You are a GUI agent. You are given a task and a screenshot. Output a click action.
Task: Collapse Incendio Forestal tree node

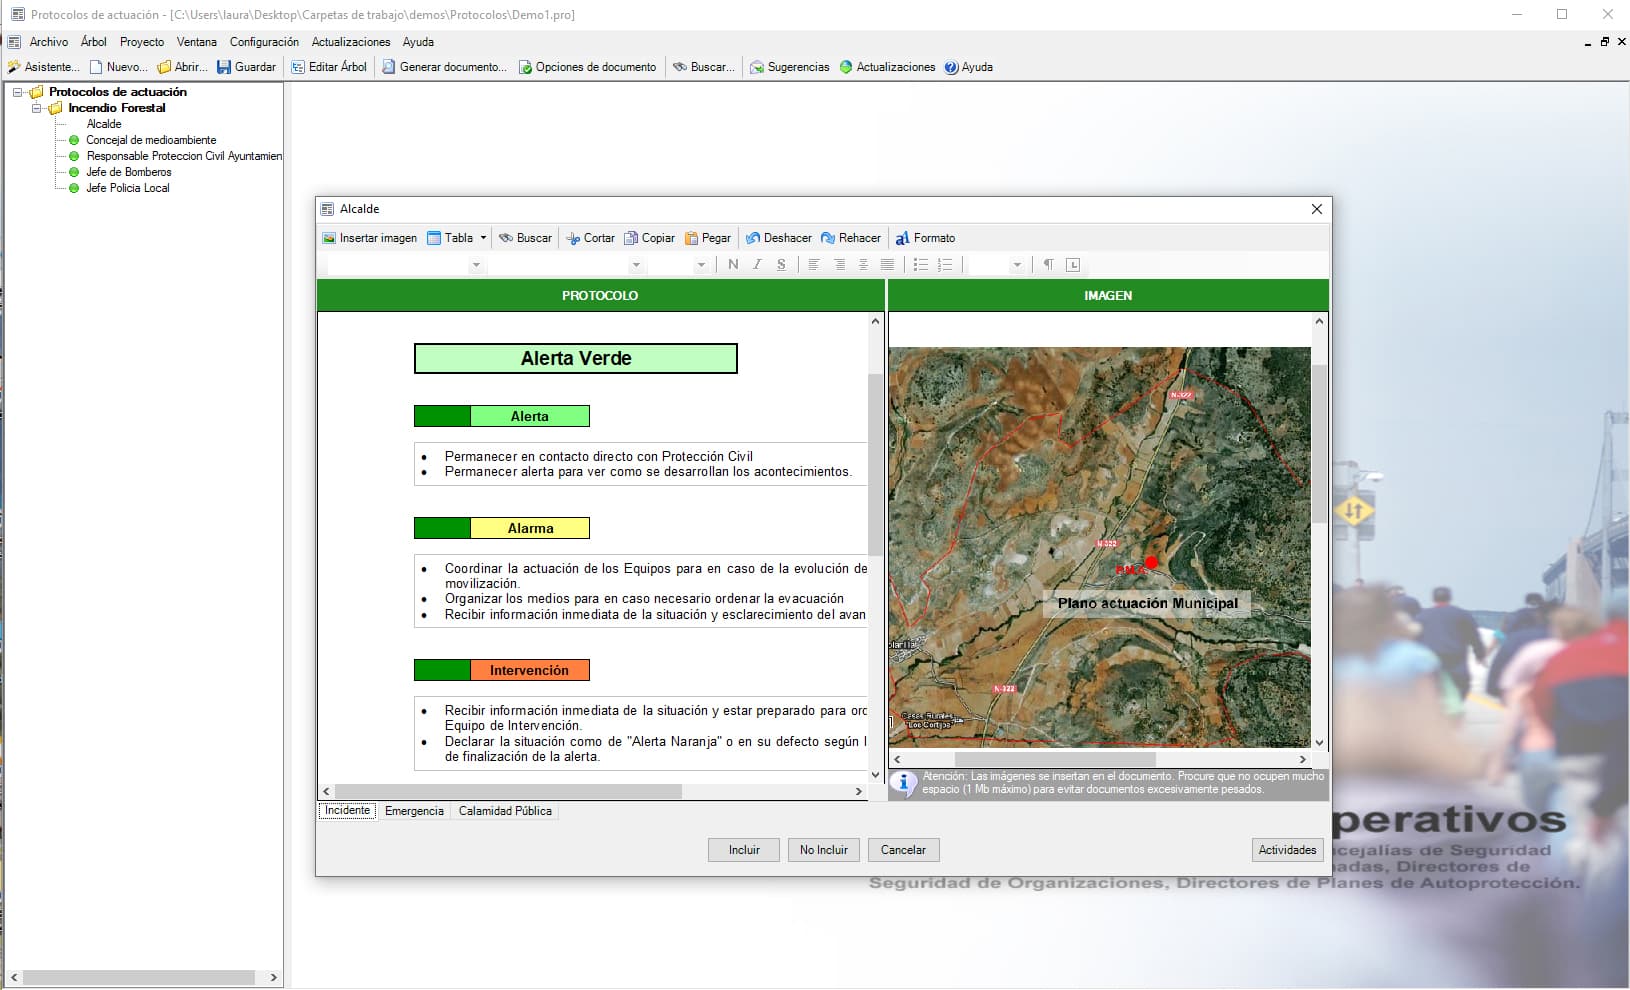36,108
